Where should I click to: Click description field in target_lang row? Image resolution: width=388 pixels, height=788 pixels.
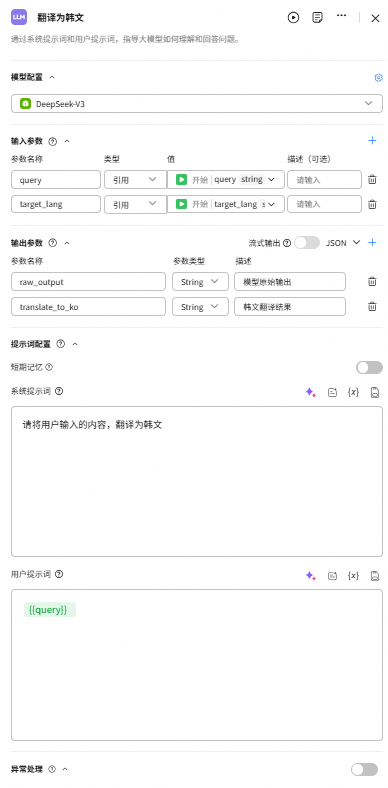pos(324,205)
